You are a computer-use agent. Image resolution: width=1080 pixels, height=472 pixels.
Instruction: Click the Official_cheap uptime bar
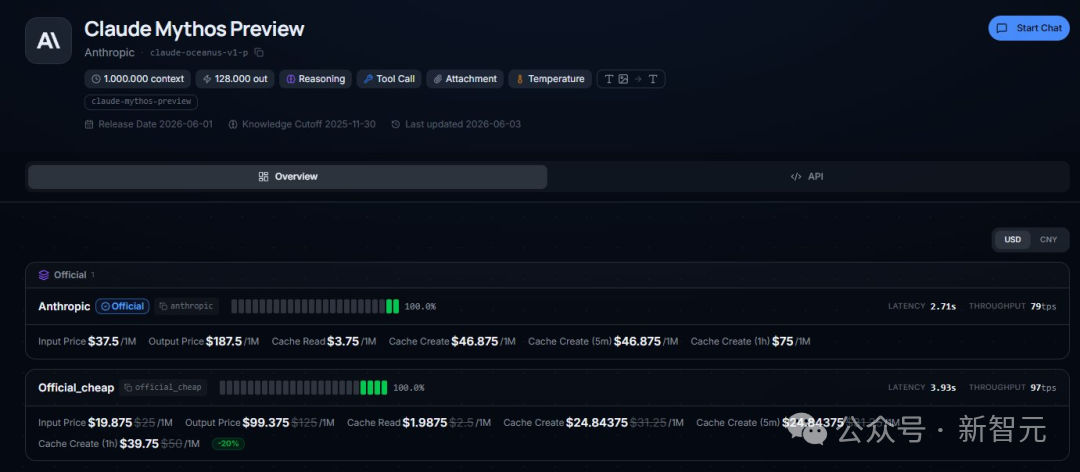[x=303, y=387]
